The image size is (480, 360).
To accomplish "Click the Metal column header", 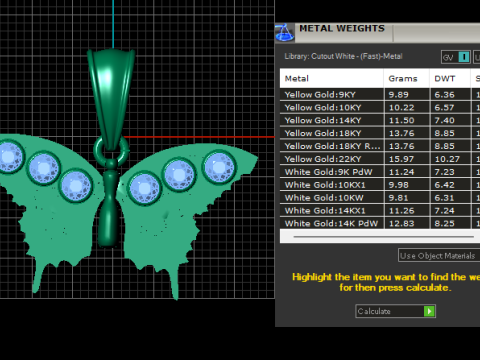I will (x=332, y=79).
